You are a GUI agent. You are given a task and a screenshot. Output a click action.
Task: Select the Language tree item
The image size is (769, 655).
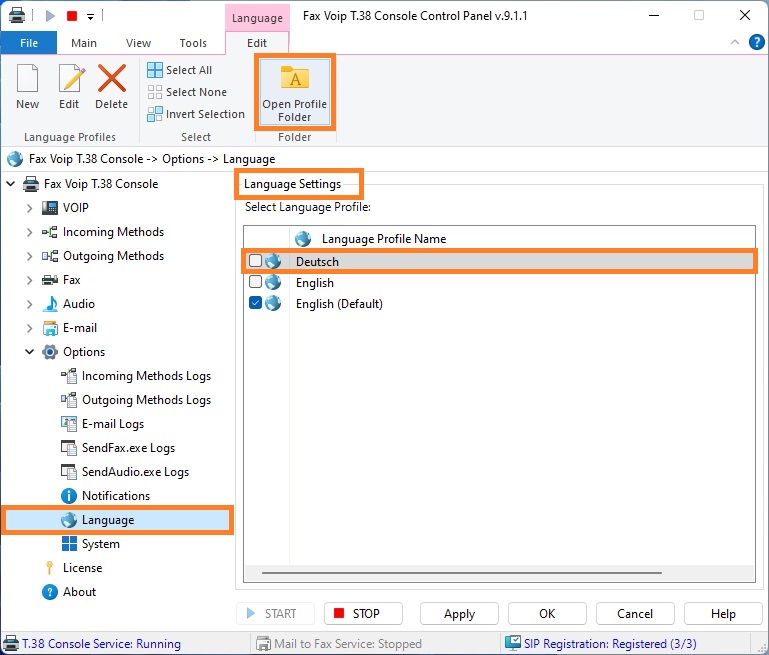117,520
